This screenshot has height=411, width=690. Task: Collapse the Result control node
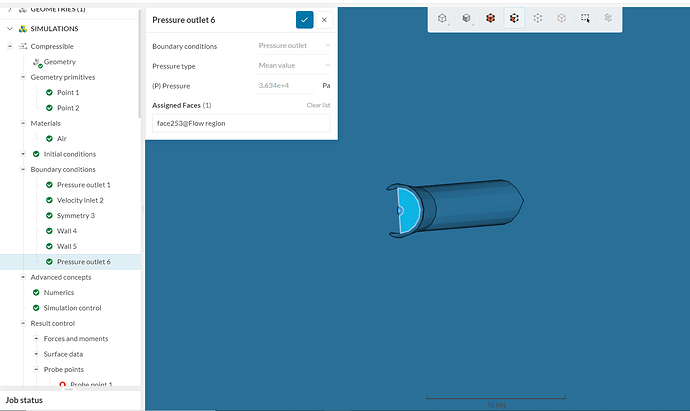(23, 323)
